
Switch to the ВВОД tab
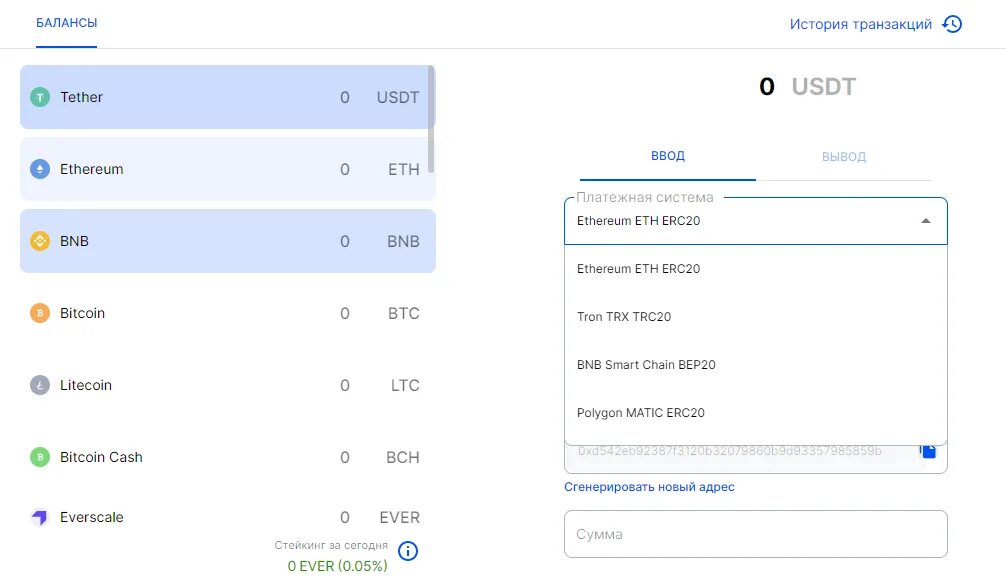point(668,156)
